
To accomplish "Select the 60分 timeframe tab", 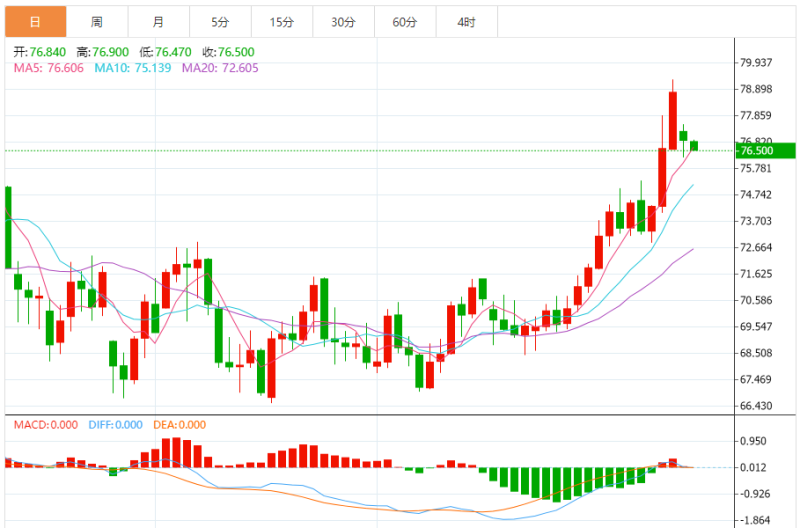I will pyautogui.click(x=405, y=22).
